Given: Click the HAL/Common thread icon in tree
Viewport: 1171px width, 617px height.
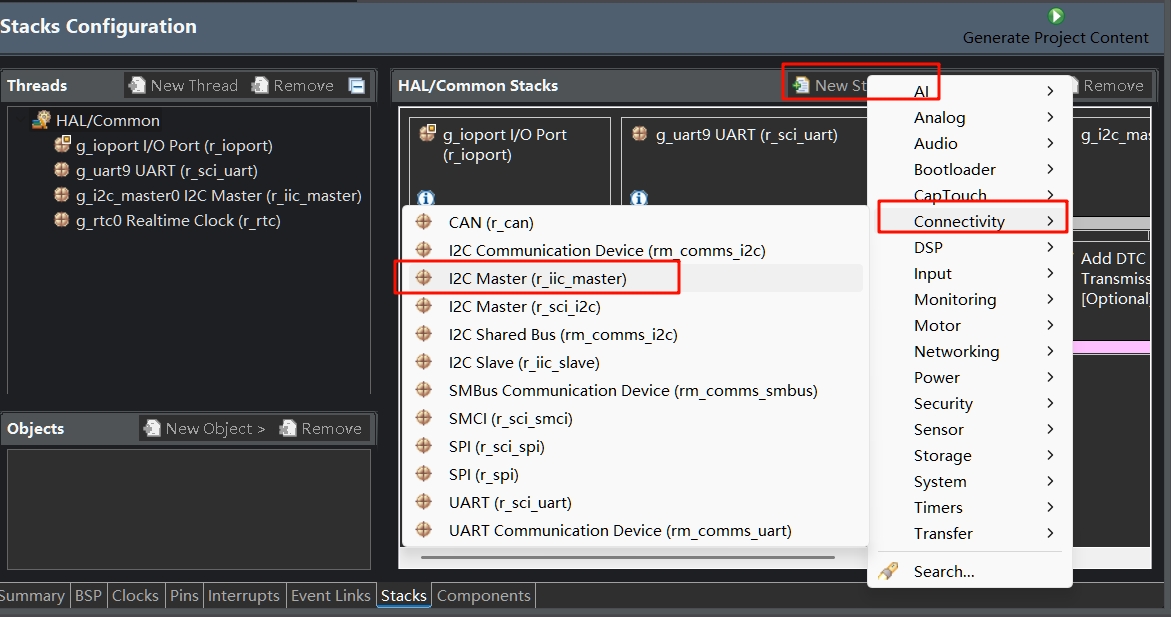Looking at the screenshot, I should click(x=41, y=120).
